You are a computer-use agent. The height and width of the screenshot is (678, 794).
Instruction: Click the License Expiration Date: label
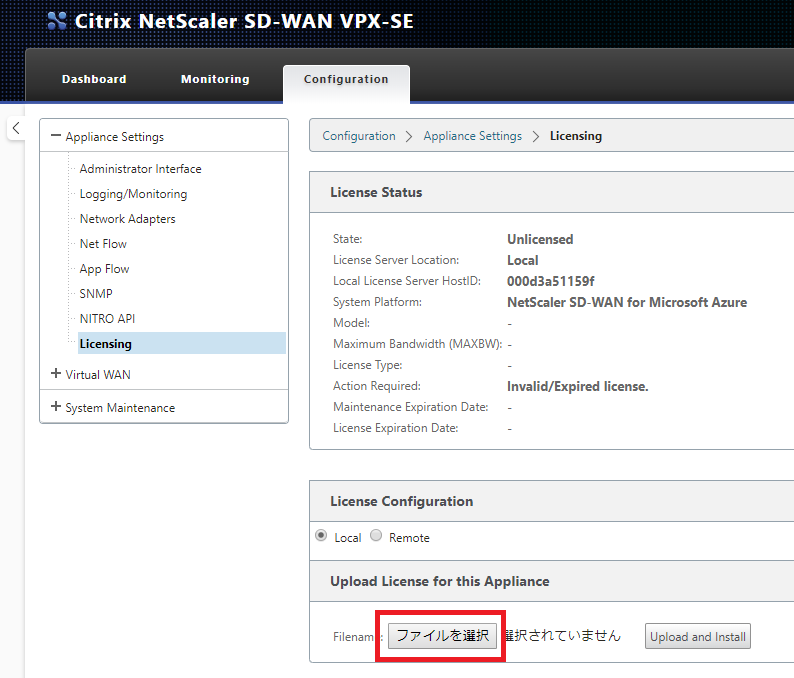(x=395, y=428)
